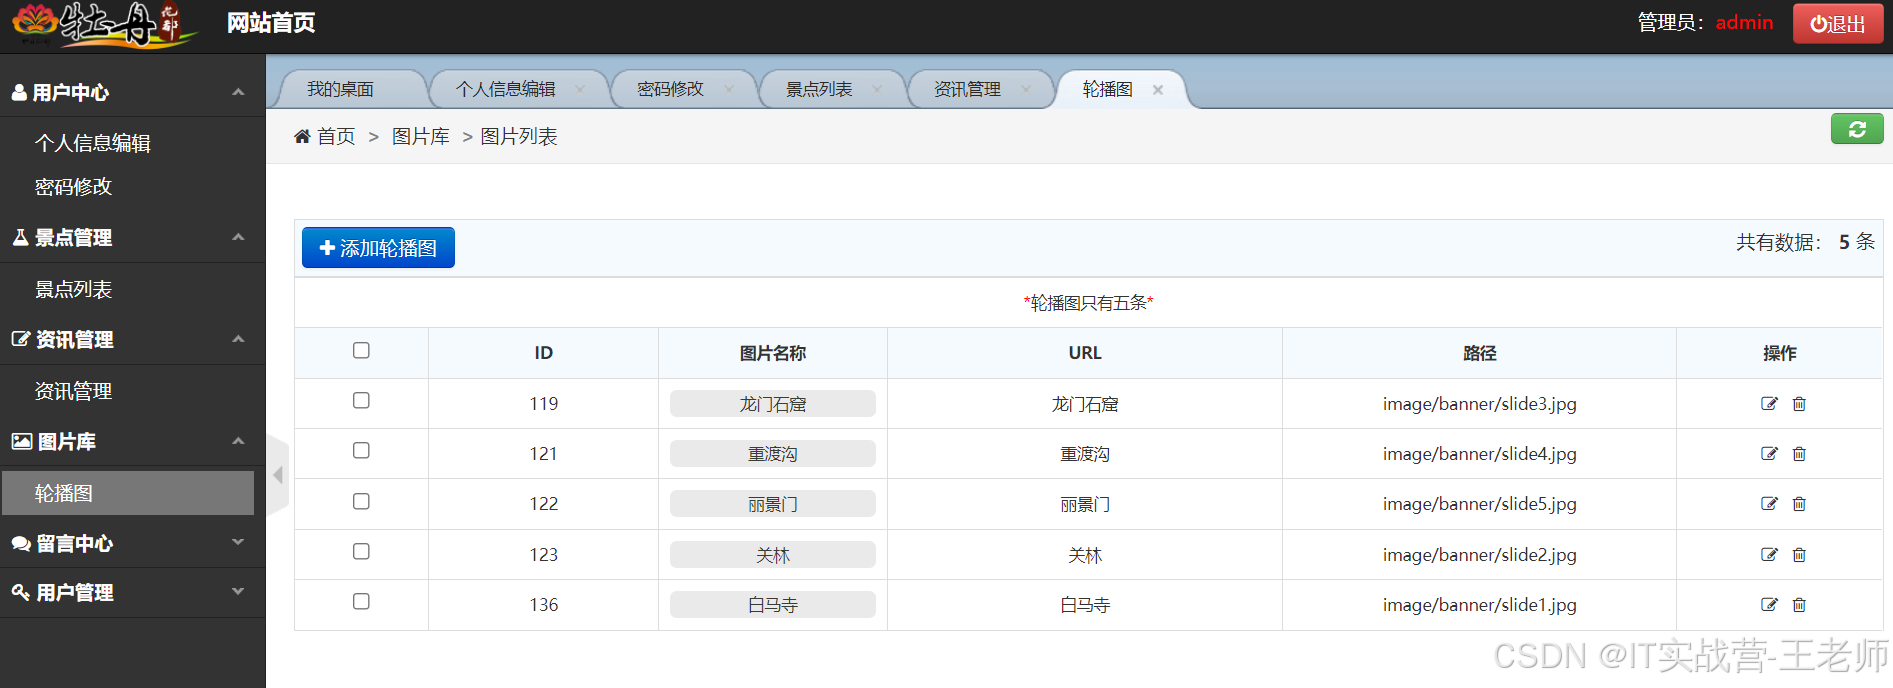Edit the 丽景门 carousel entry
Screen dimensions: 1893x688
tap(1769, 504)
